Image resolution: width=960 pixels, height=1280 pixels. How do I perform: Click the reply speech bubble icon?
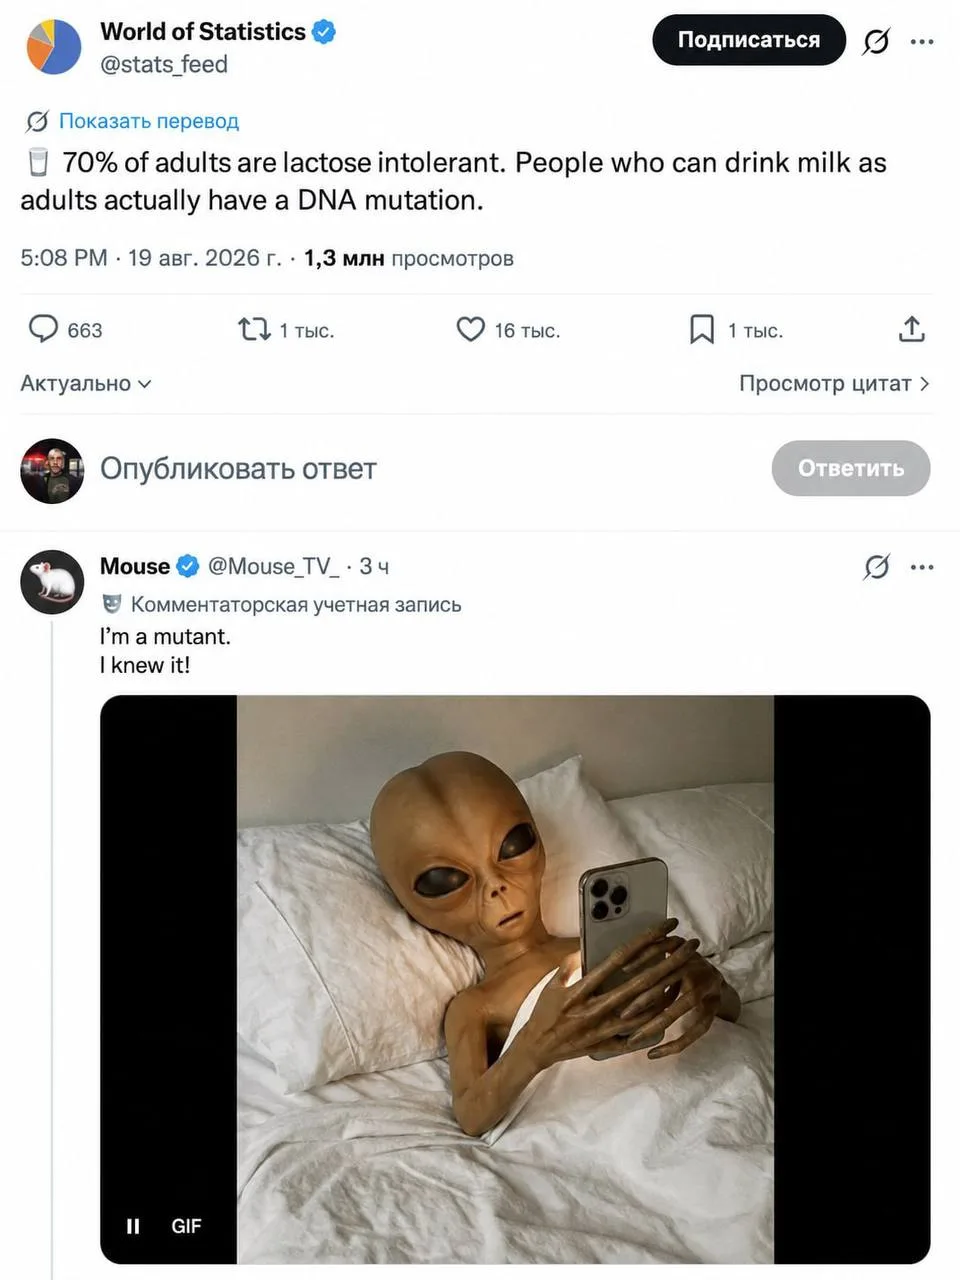tap(43, 329)
